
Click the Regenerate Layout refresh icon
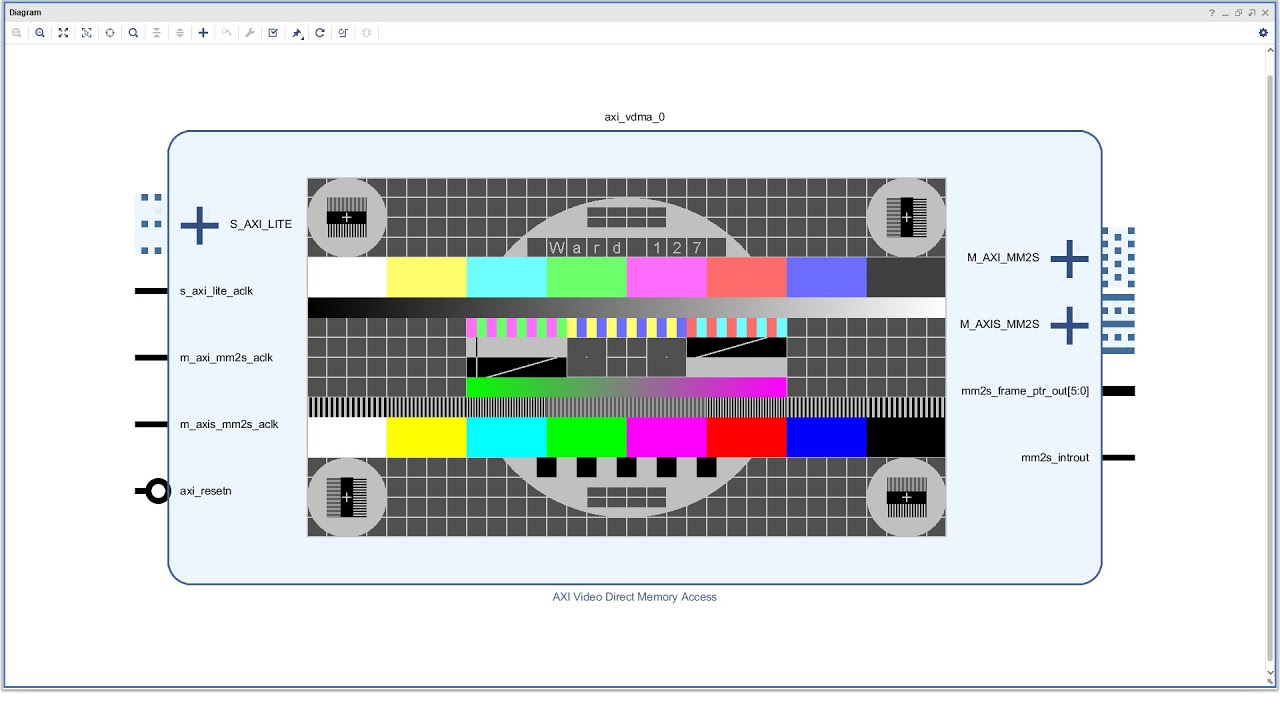click(320, 33)
